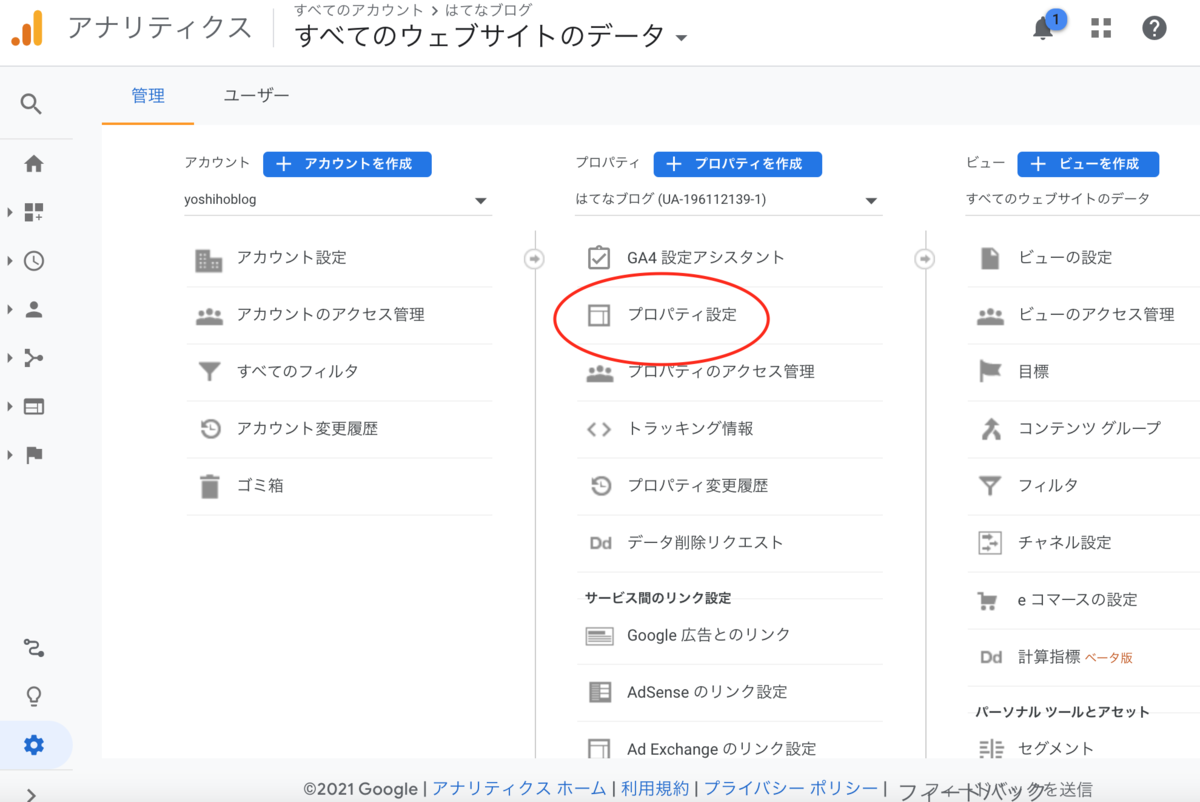Expand the Realtime sidebar section arrow
The width and height of the screenshot is (1200, 802).
click(10, 261)
